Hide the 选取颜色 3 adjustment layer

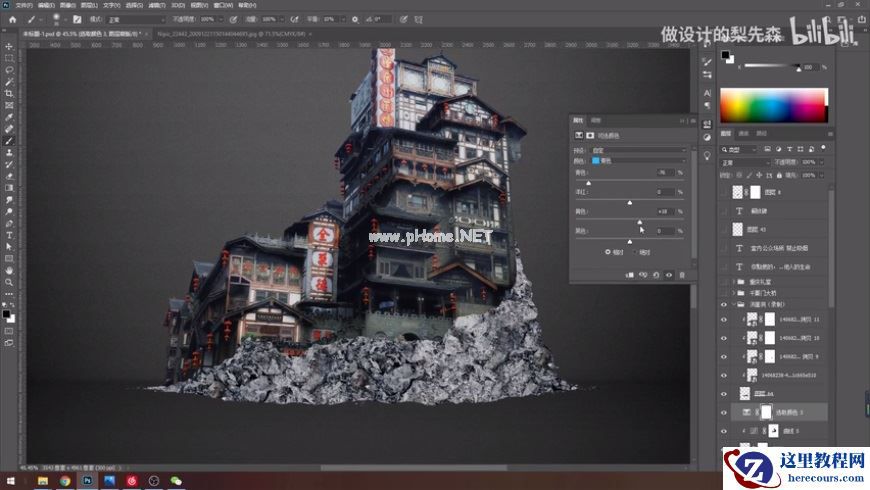(724, 412)
